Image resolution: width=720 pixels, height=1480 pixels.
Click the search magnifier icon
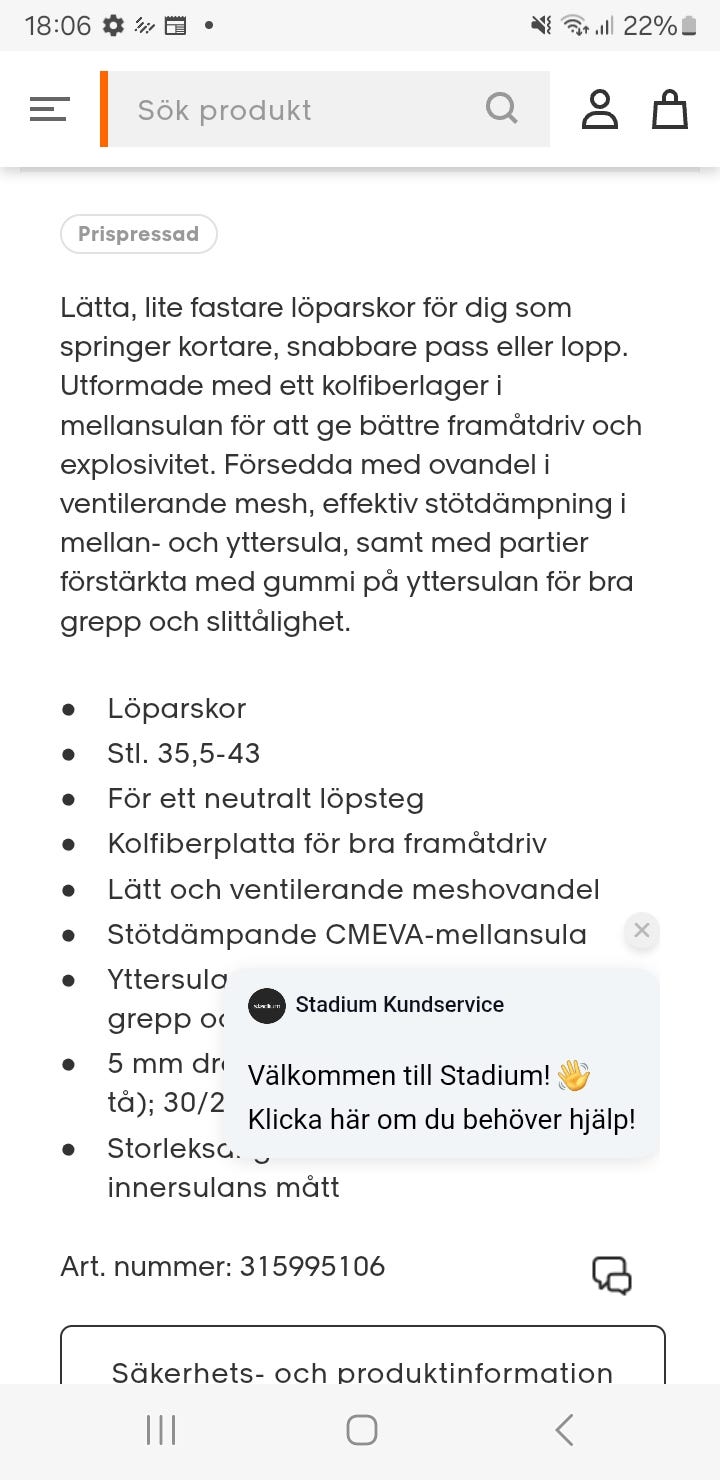[x=501, y=109]
